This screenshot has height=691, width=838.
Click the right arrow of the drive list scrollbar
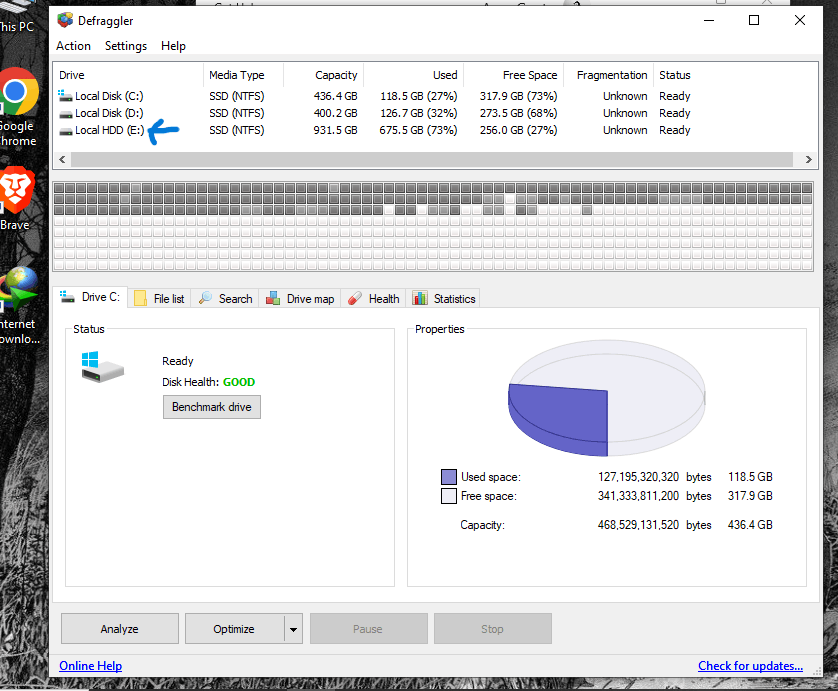(808, 159)
